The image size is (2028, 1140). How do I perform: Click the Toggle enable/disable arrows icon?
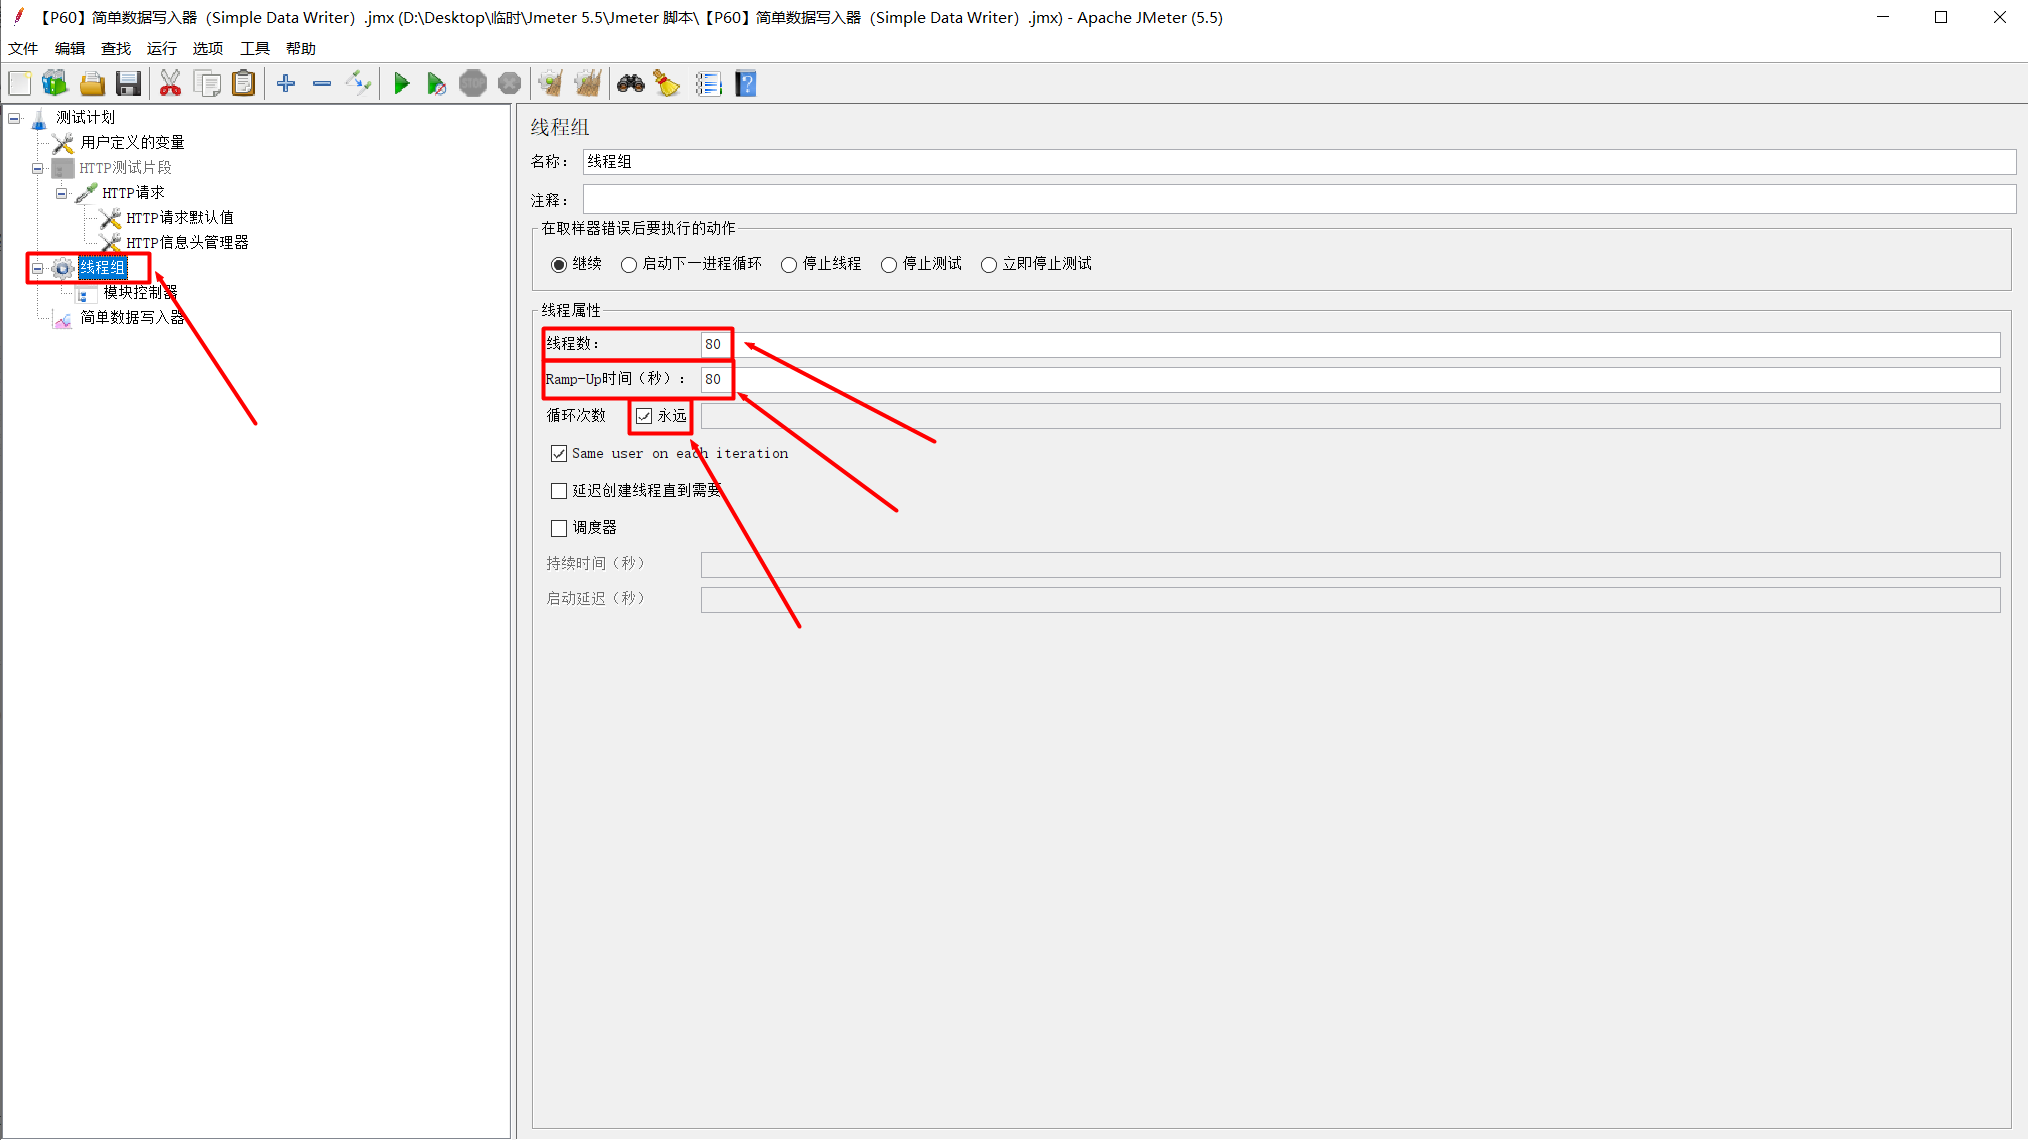tap(358, 84)
